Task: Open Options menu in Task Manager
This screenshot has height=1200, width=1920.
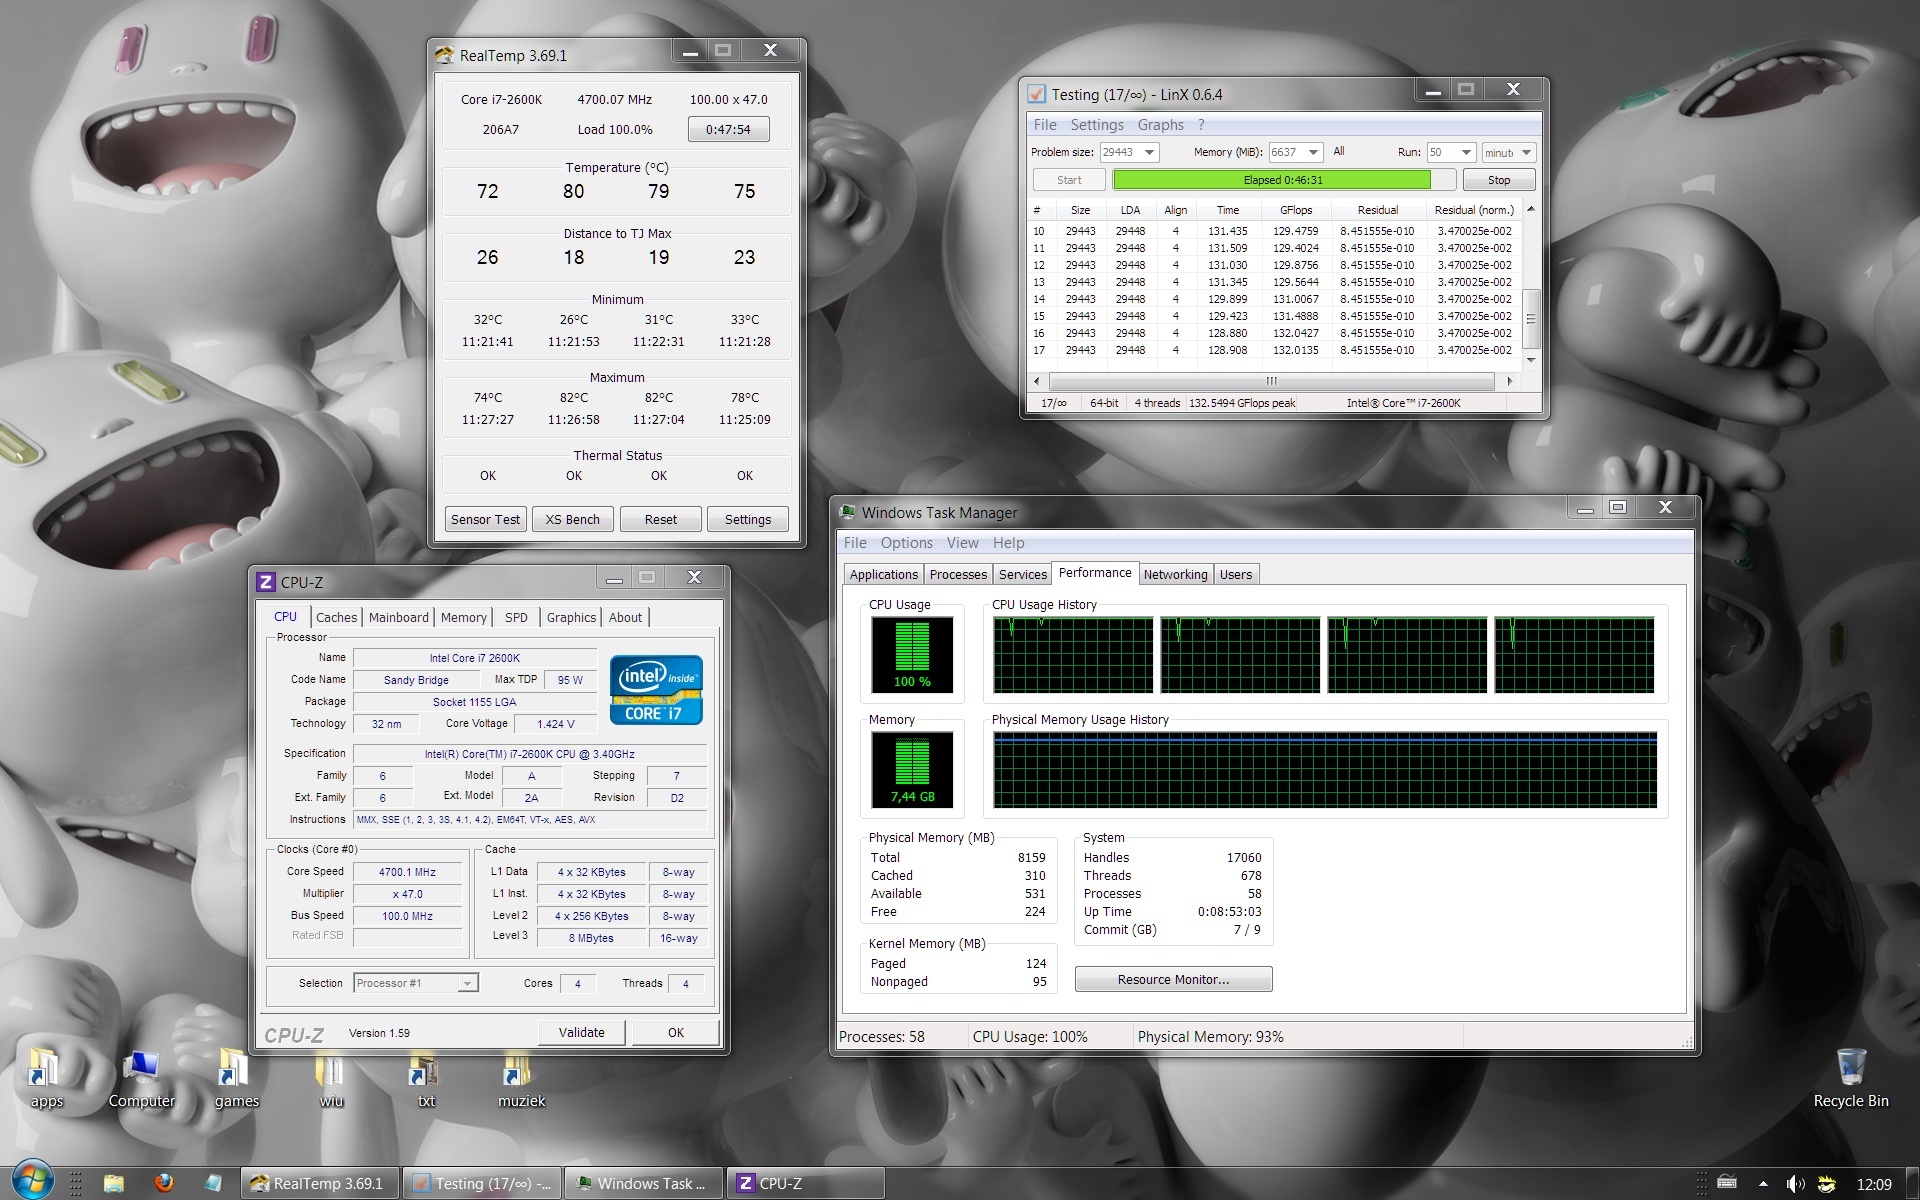Action: tap(906, 542)
